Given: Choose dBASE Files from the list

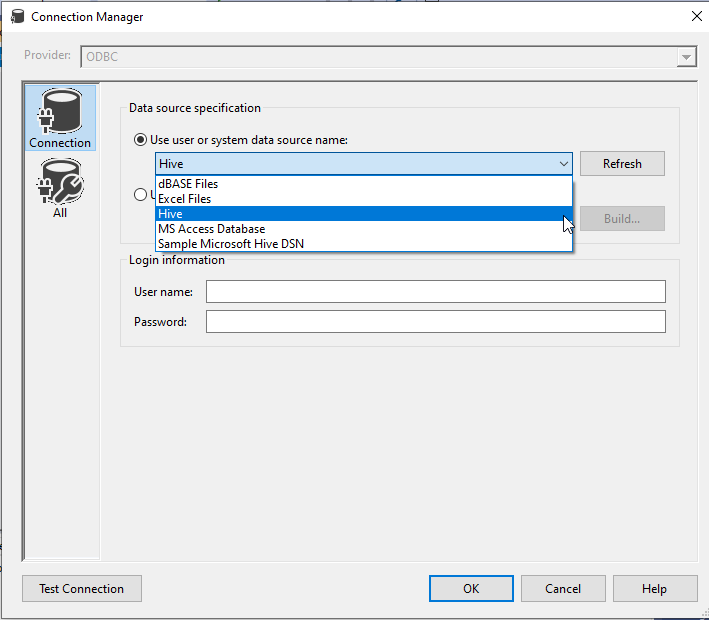Looking at the screenshot, I should [x=188, y=184].
